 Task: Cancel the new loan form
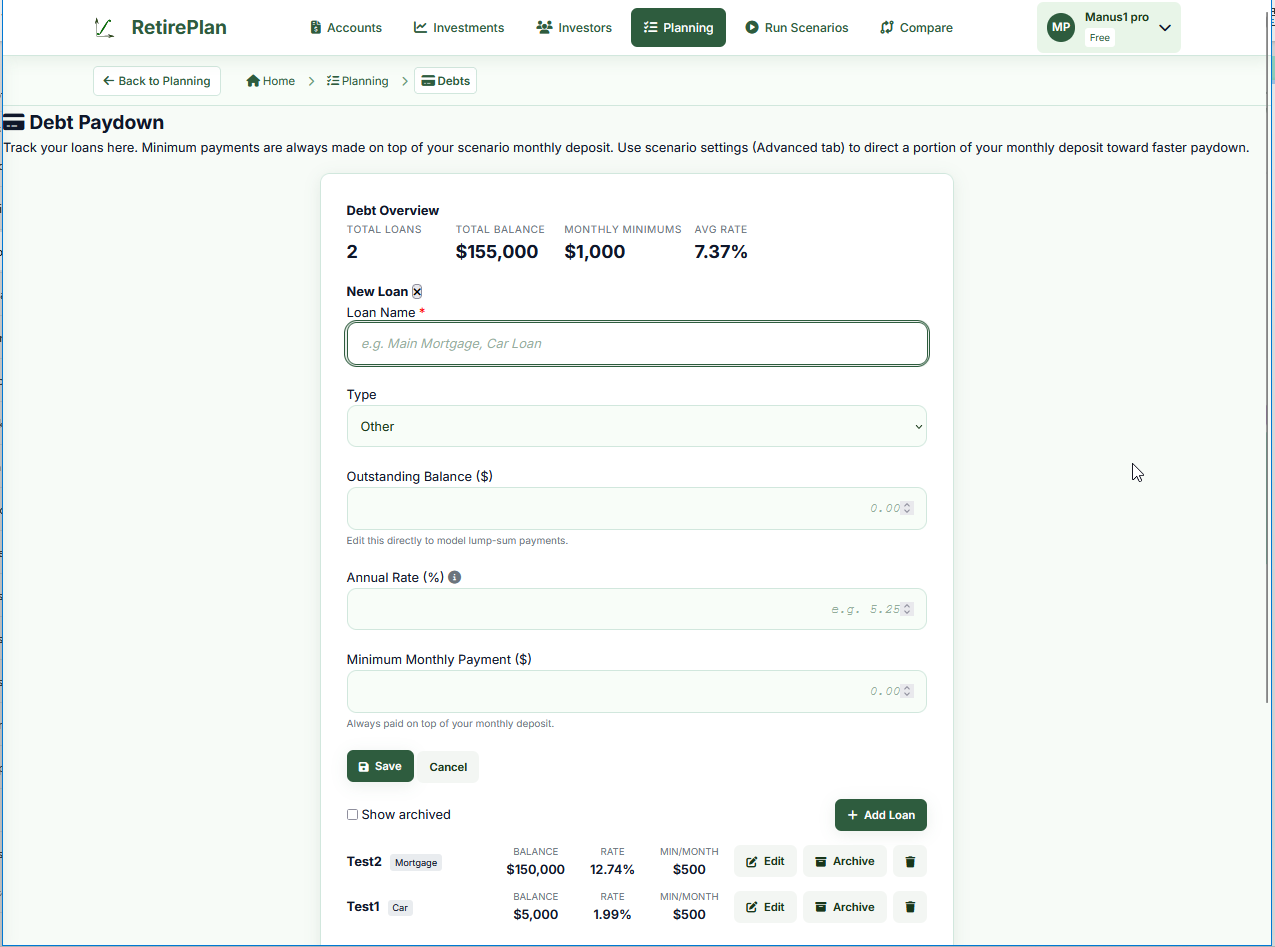448,767
